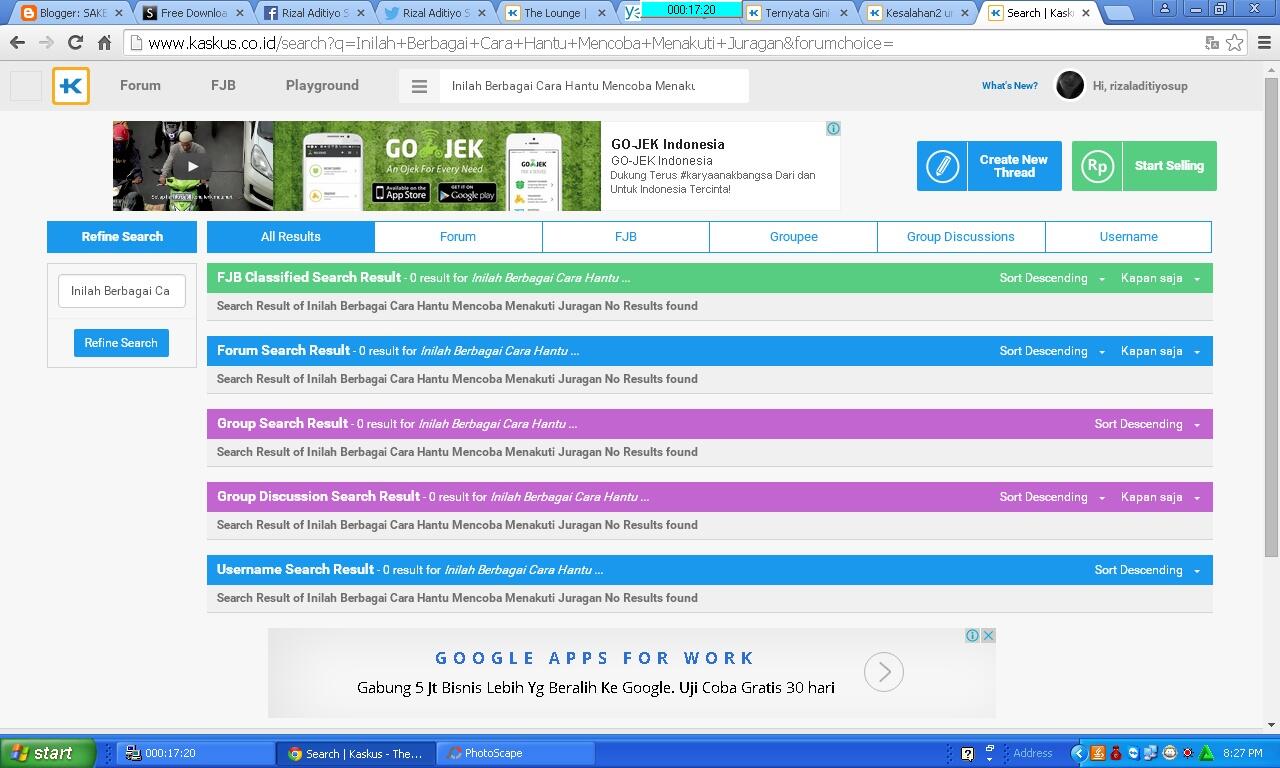1280x768 pixels.
Task: Open the Windows start button
Action: [47, 753]
